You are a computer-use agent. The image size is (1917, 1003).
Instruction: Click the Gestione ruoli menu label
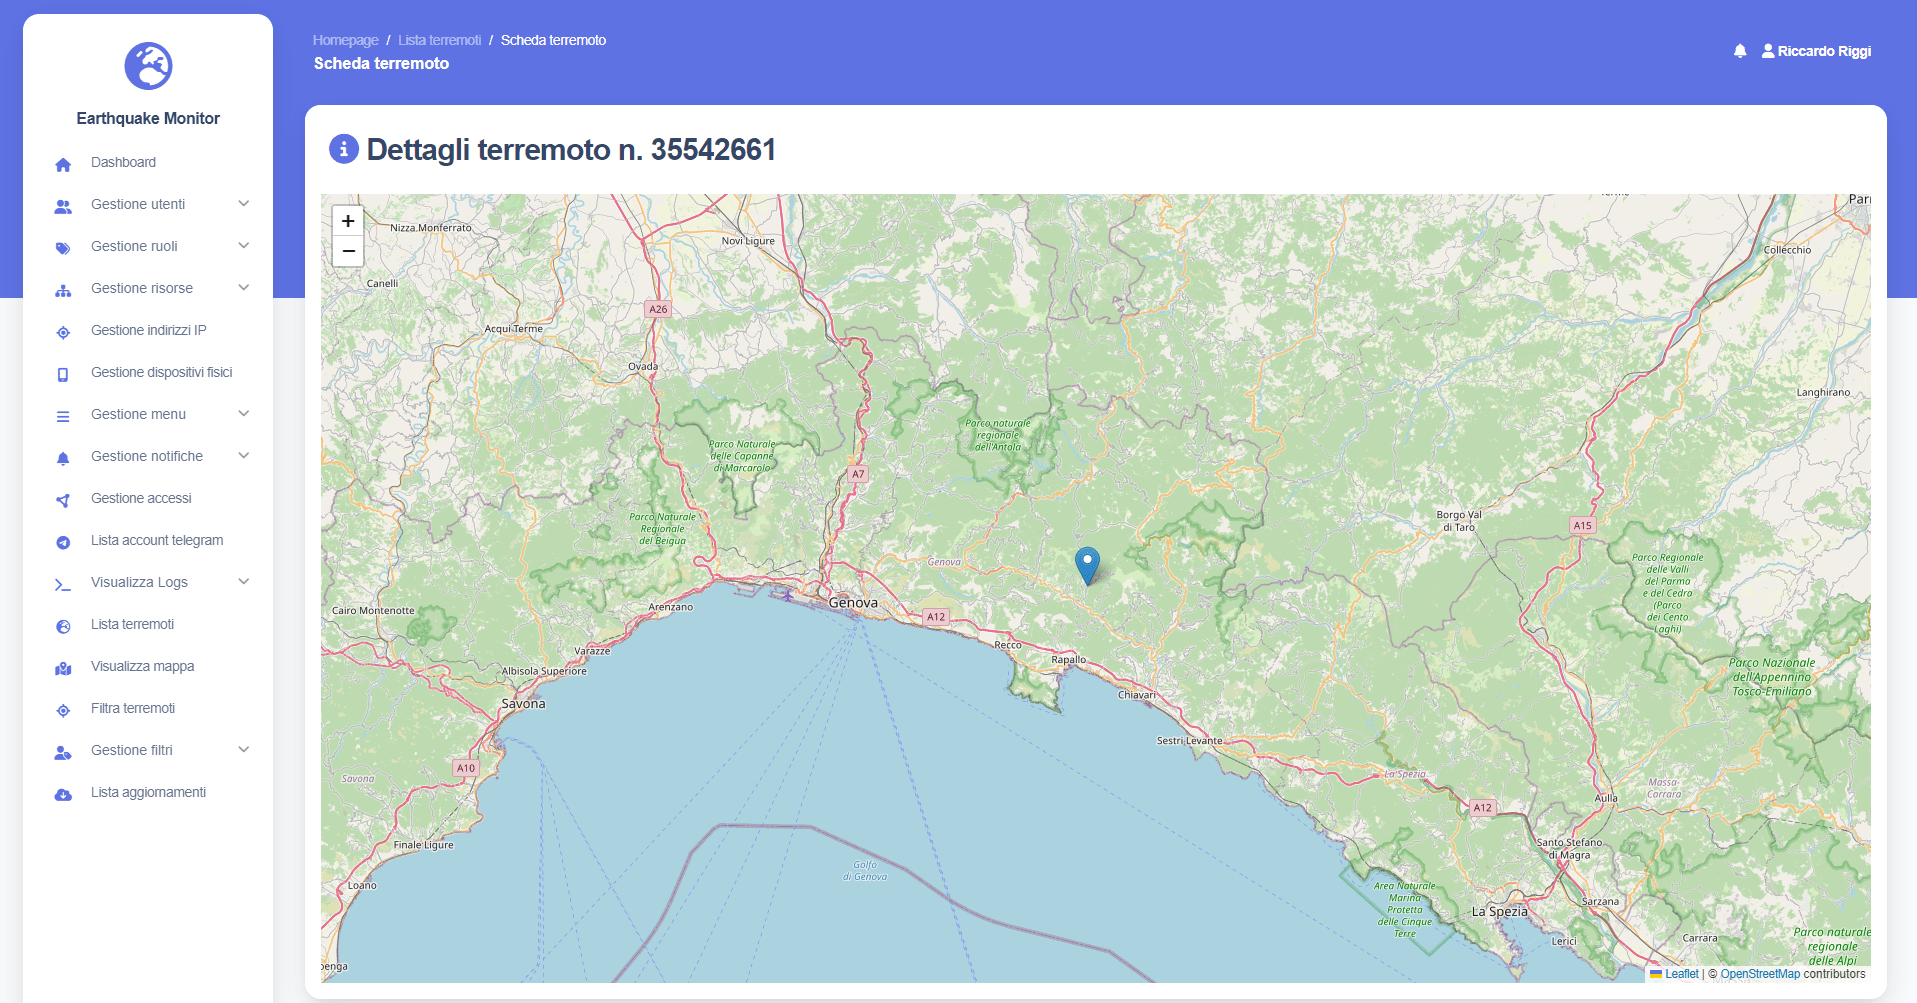click(134, 246)
